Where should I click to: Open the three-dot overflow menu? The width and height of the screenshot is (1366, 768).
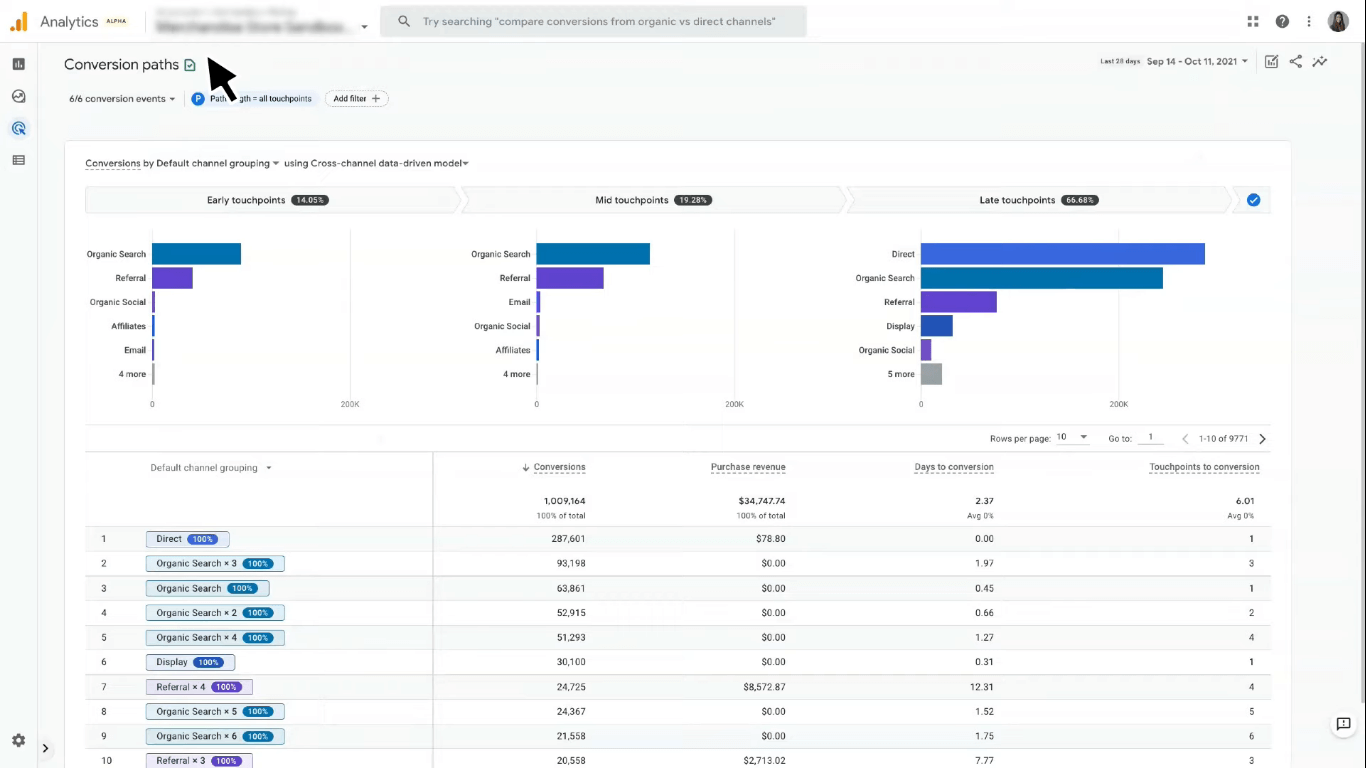click(1309, 21)
